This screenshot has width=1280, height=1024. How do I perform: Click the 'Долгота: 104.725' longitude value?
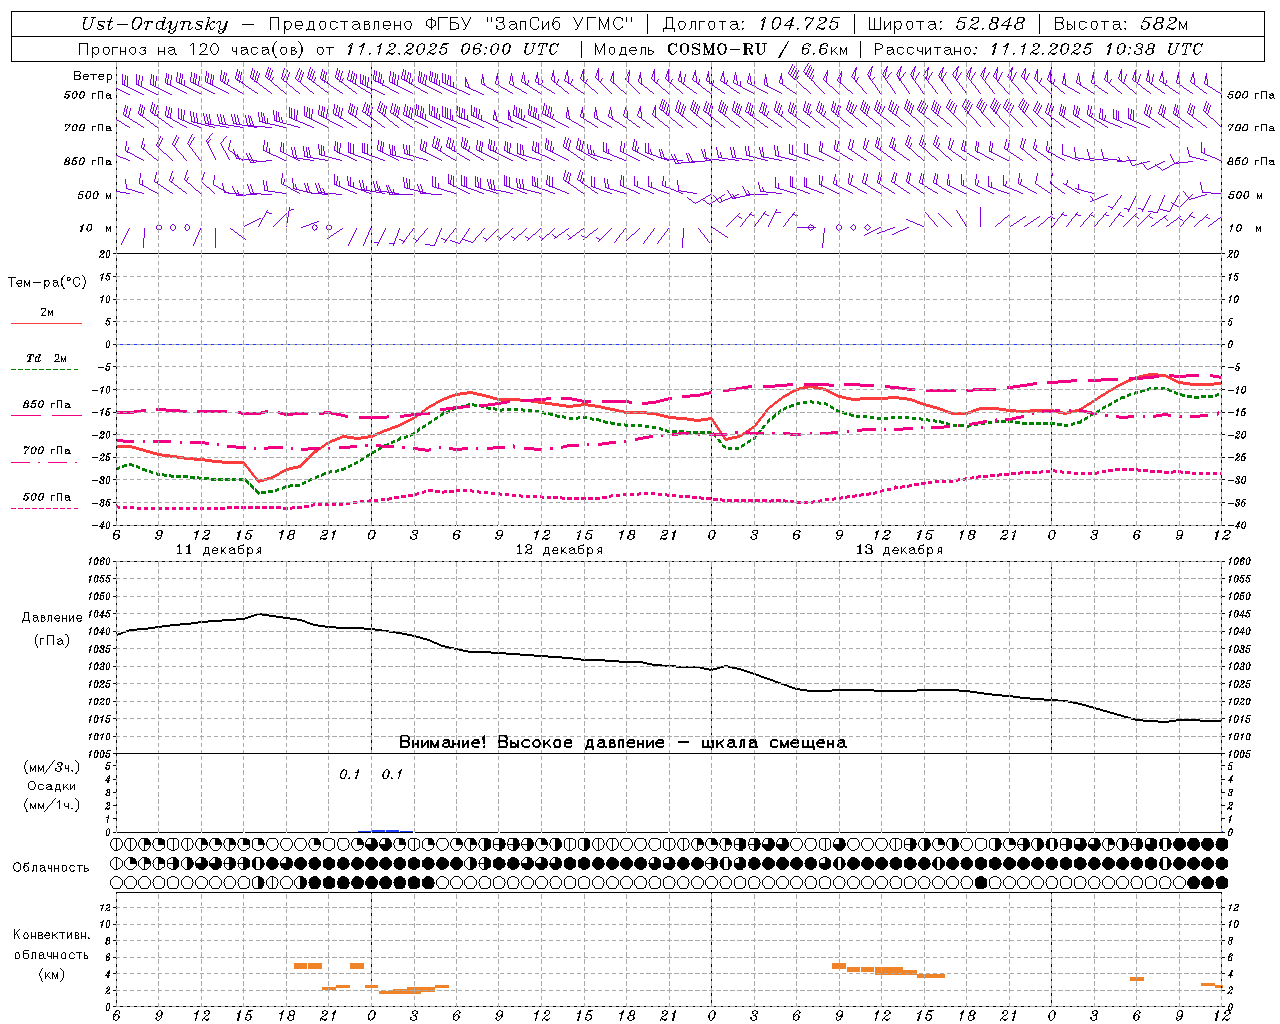tap(751, 24)
